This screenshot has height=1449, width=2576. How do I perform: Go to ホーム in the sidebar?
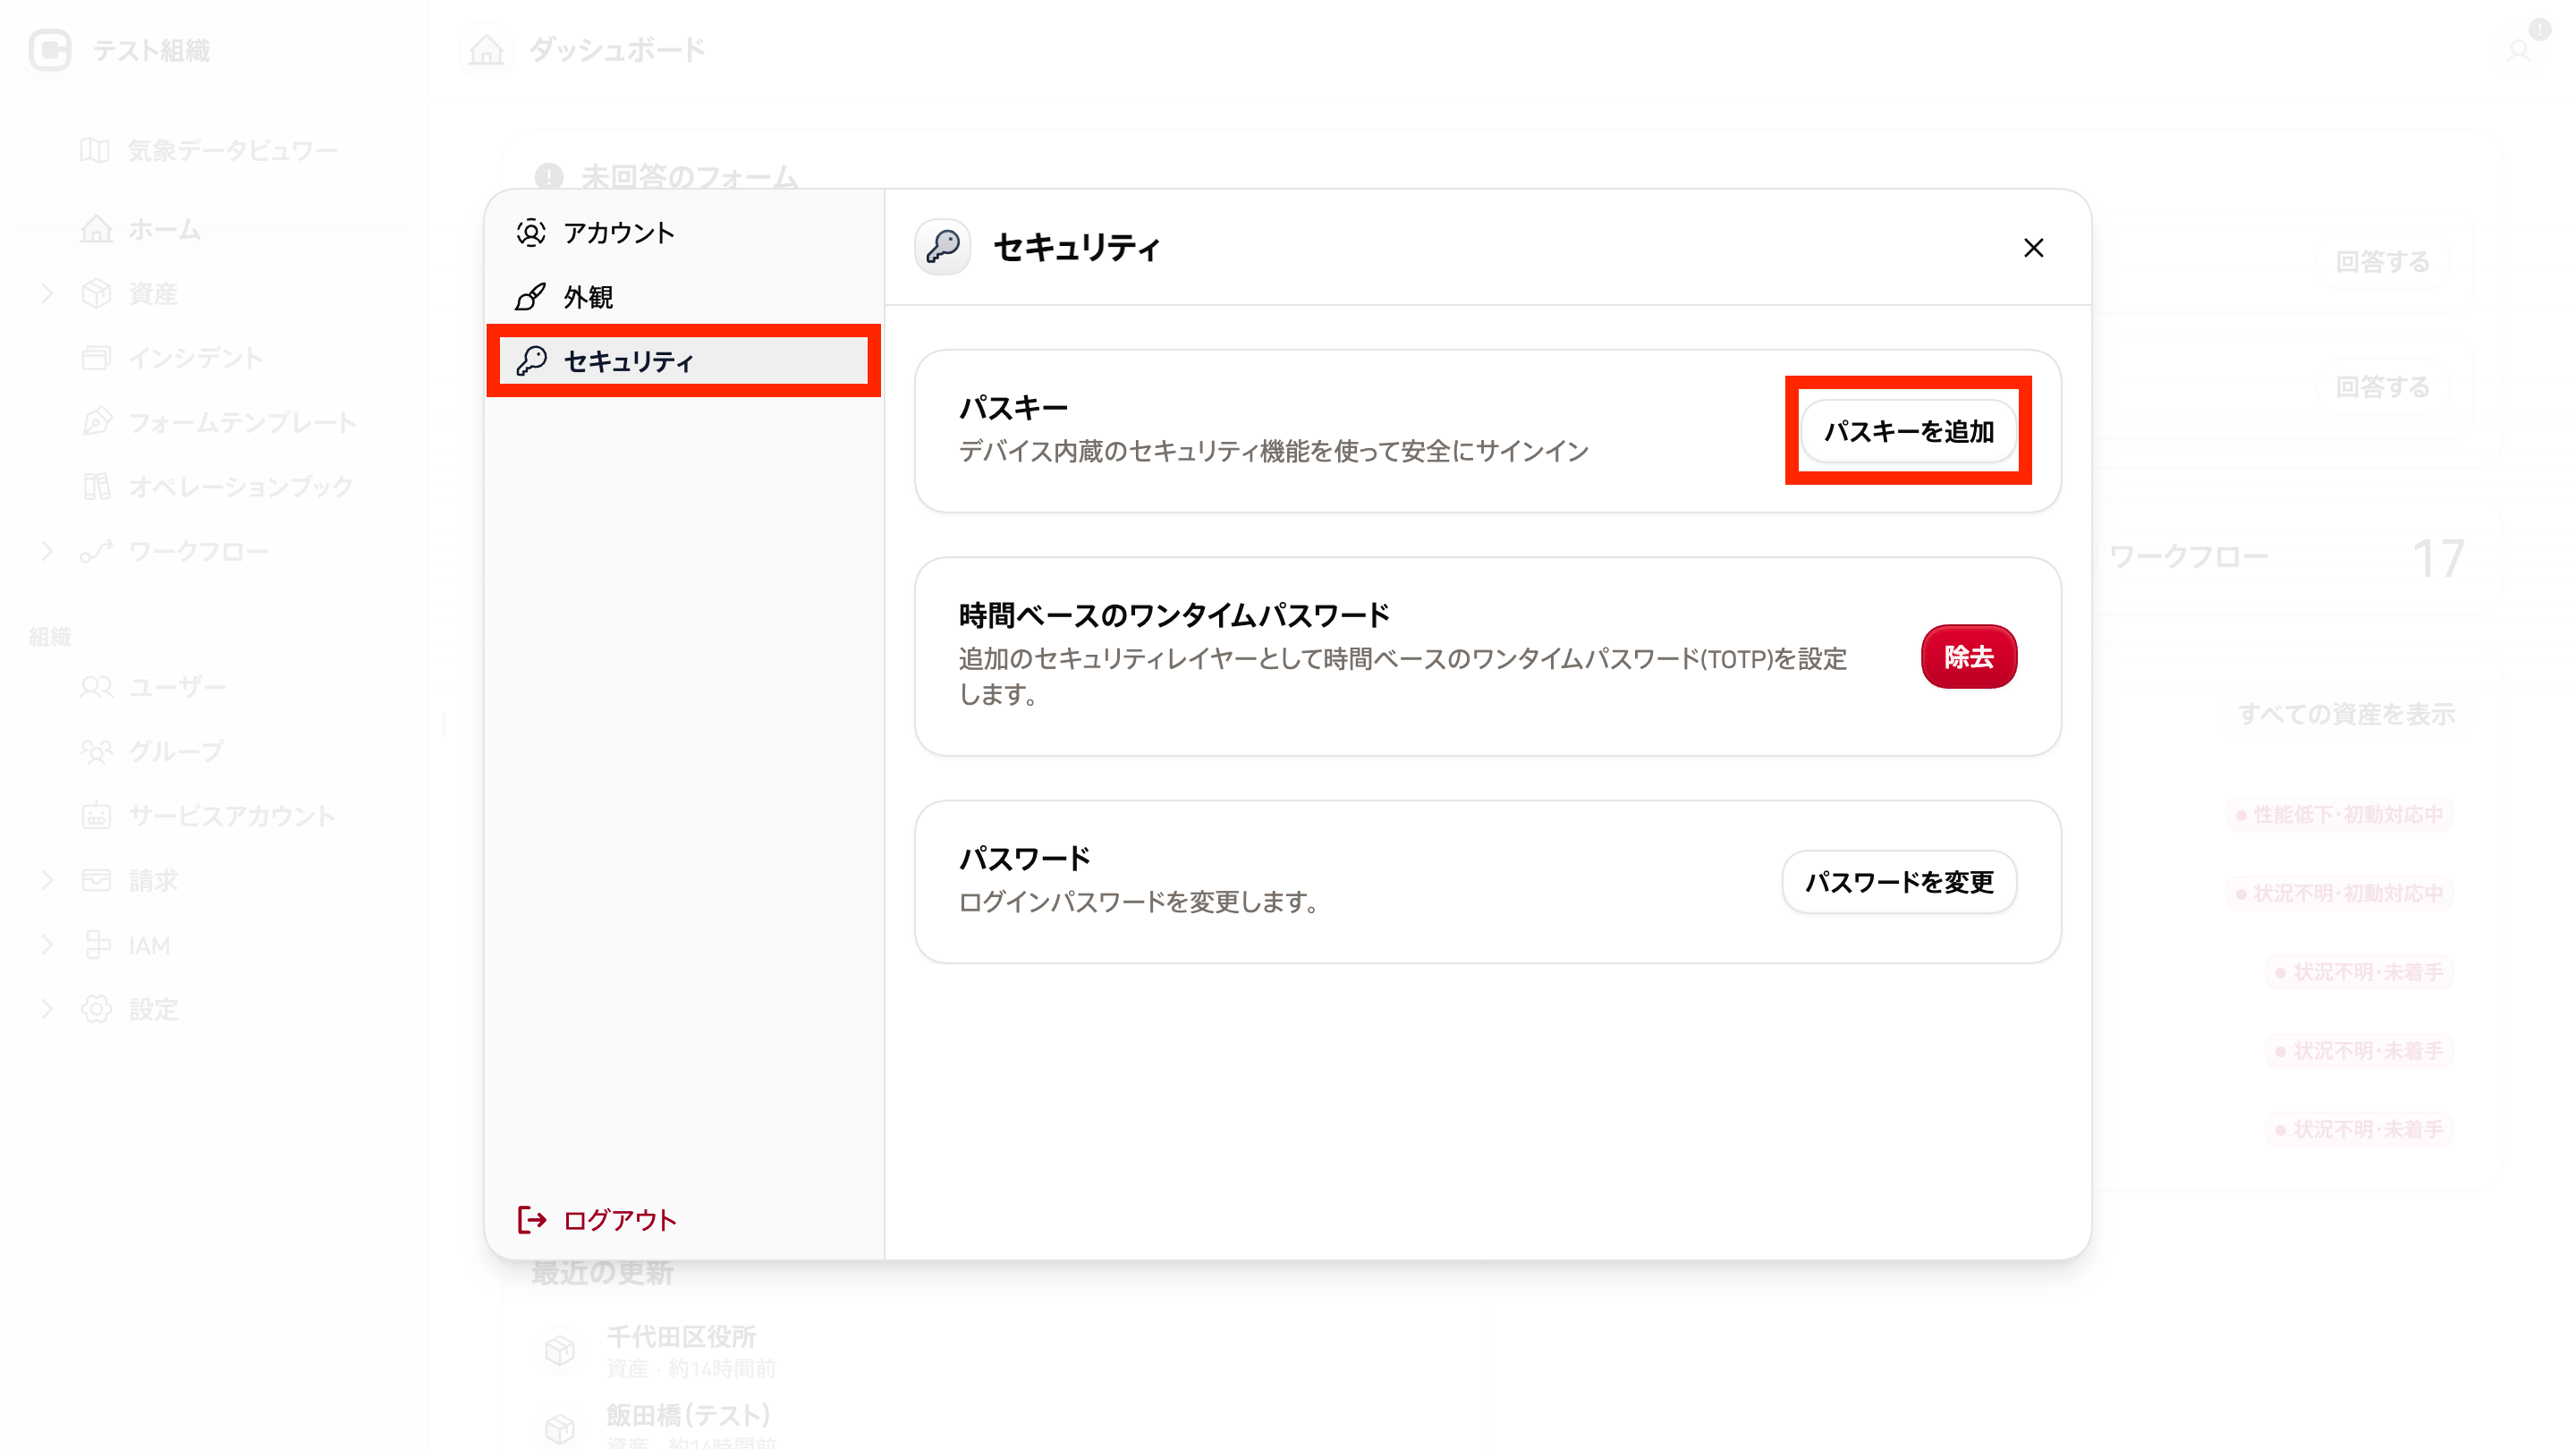coord(215,230)
